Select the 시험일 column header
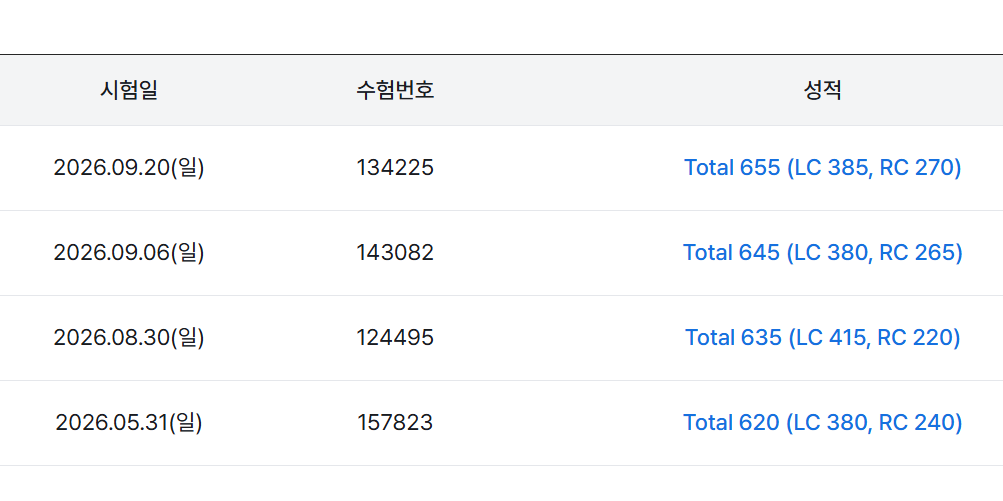This screenshot has width=1003, height=501. point(129,90)
